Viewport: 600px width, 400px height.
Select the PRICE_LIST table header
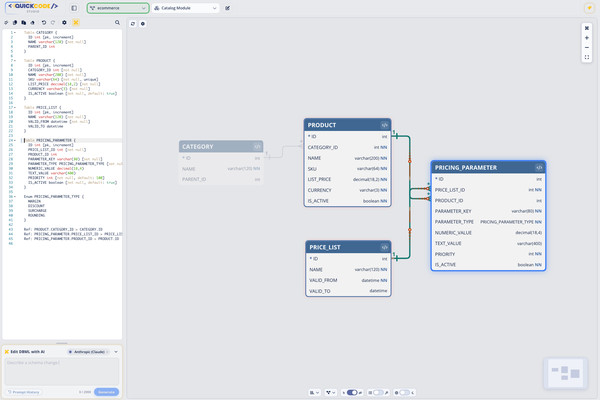[x=348, y=247]
